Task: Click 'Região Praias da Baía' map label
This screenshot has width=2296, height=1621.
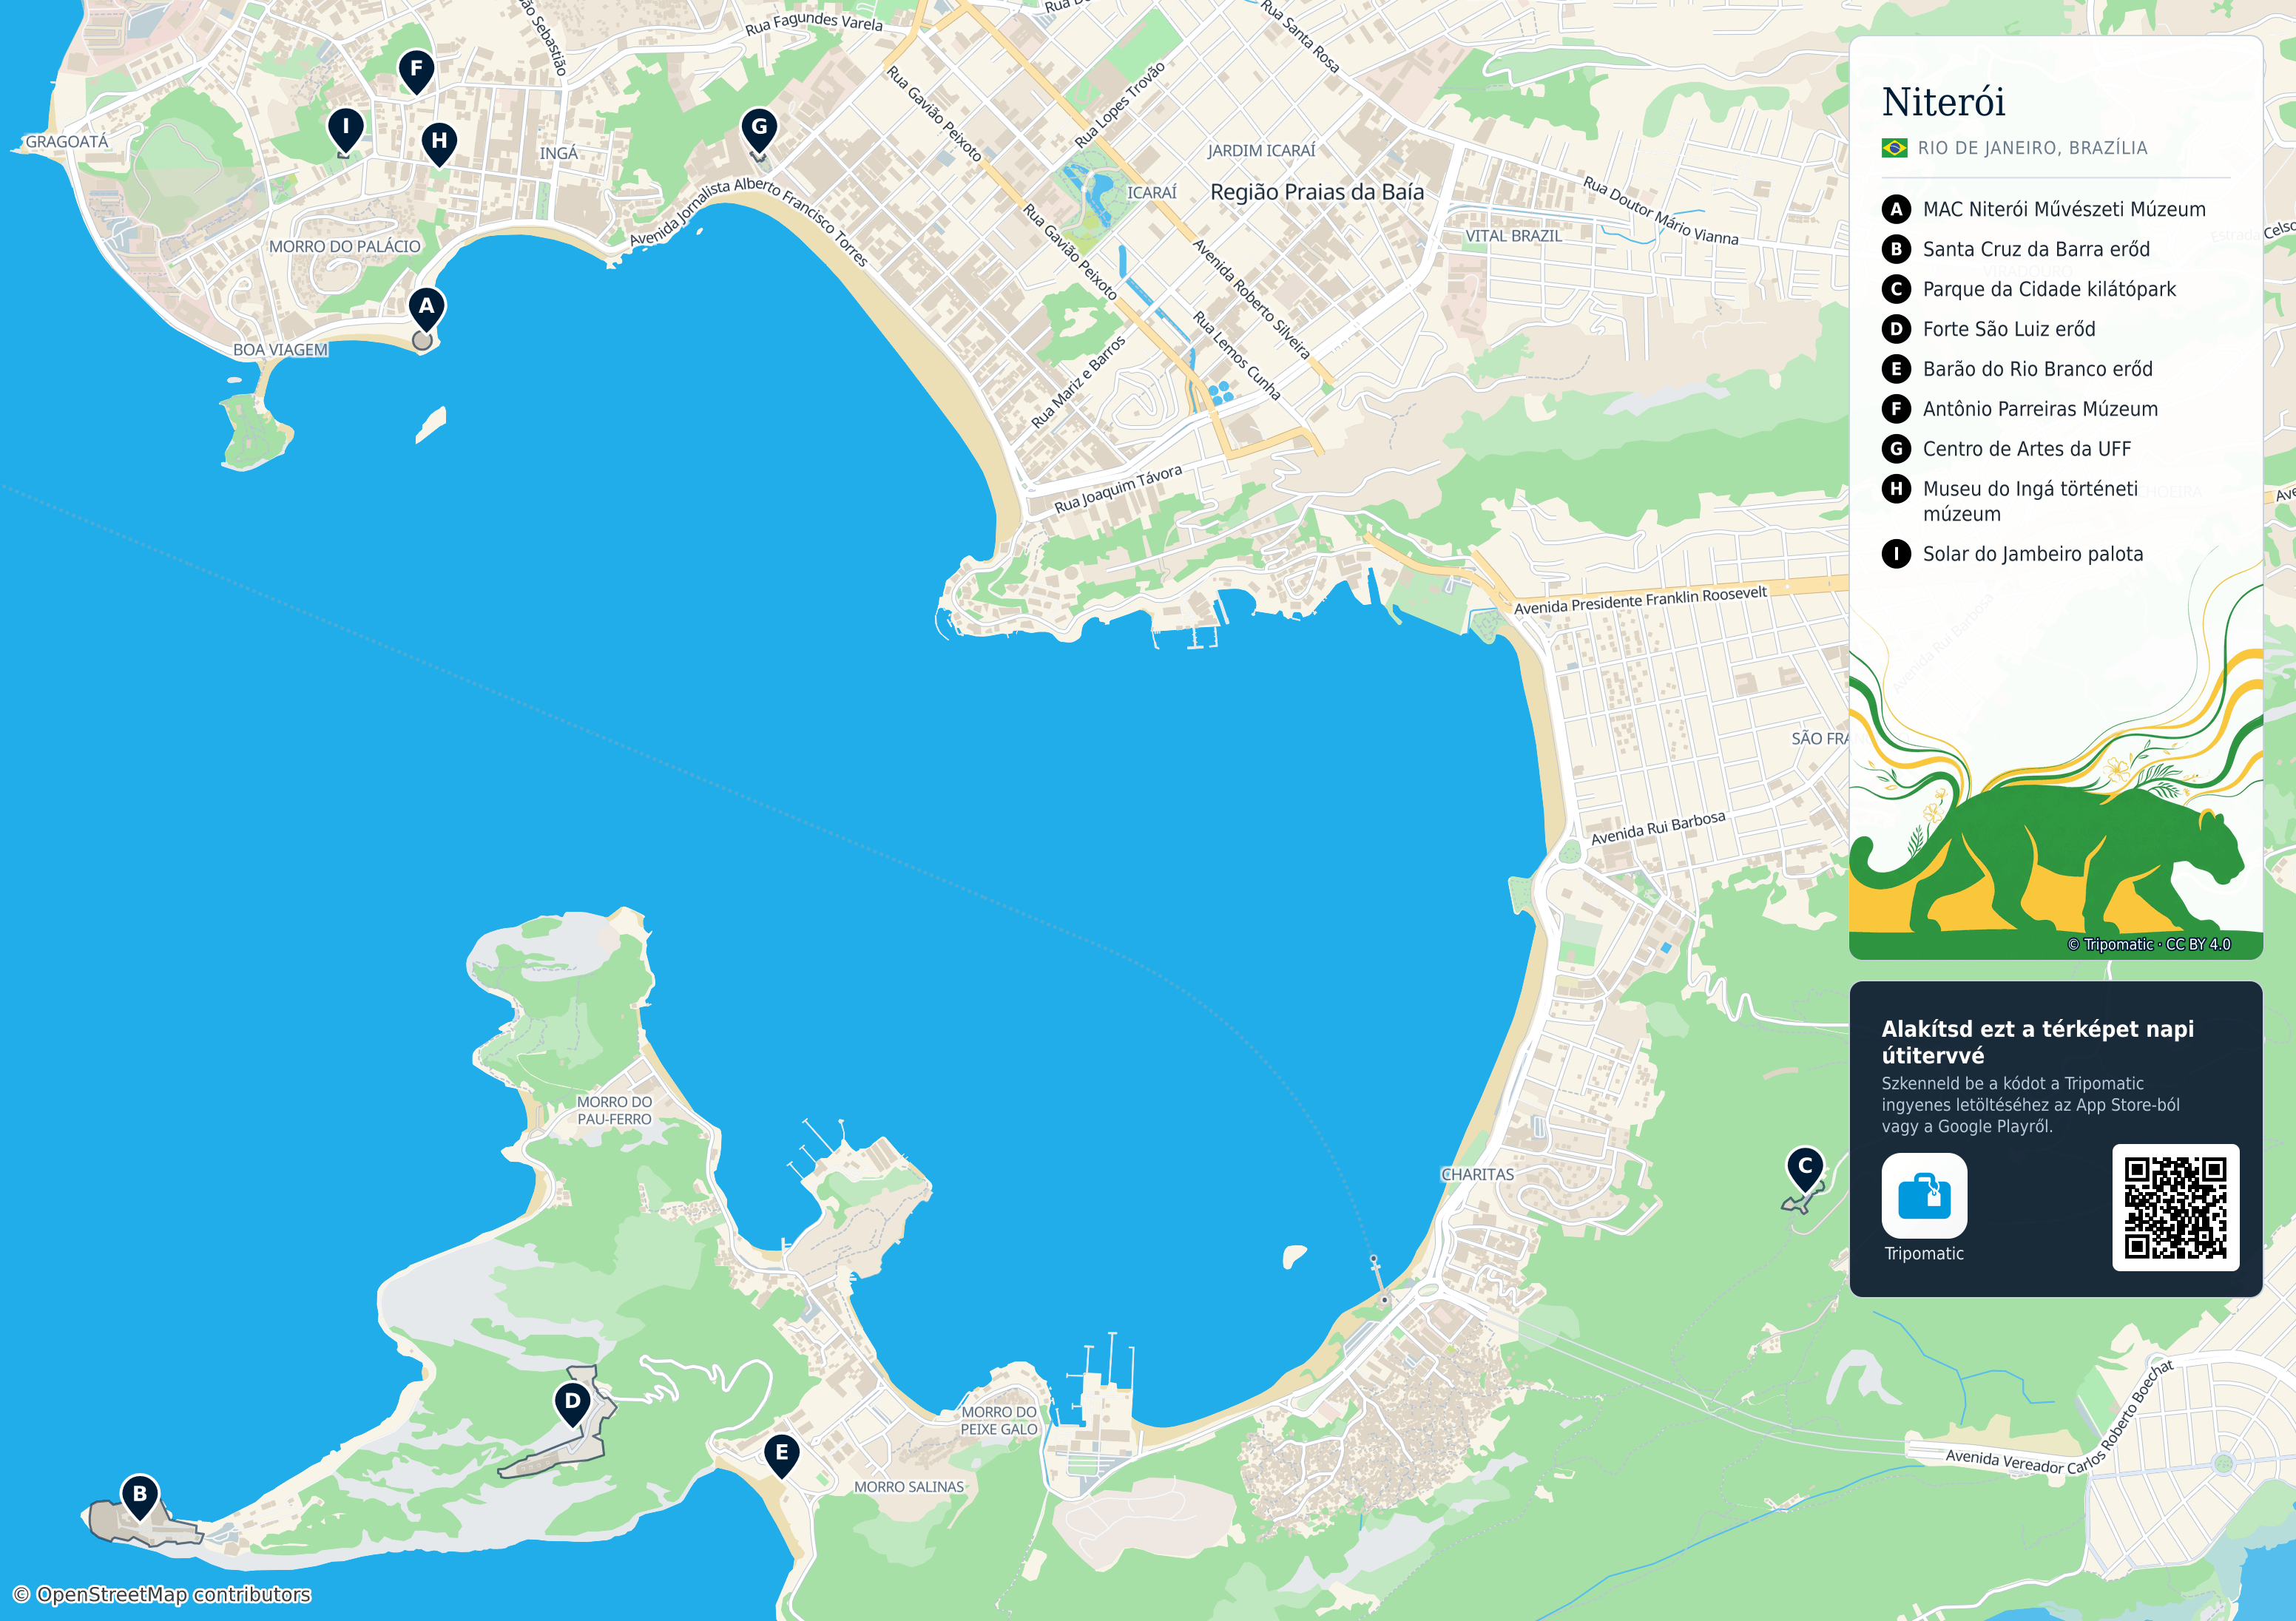Action: click(x=1317, y=192)
